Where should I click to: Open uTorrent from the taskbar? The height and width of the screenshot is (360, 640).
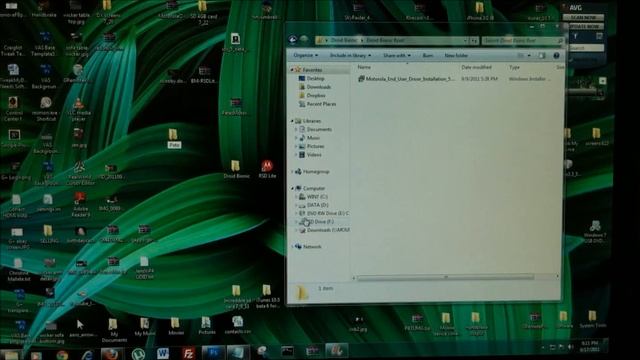138,353
